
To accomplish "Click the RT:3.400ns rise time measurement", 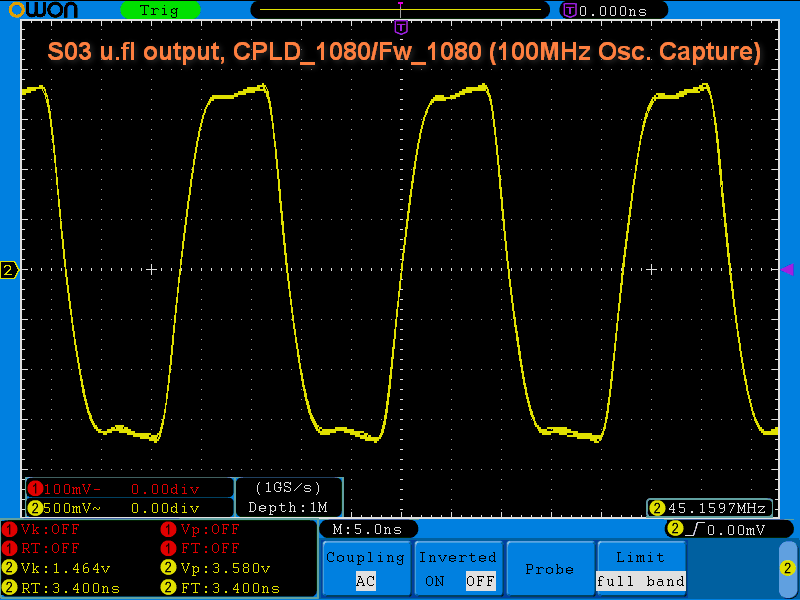I will coord(70,588).
